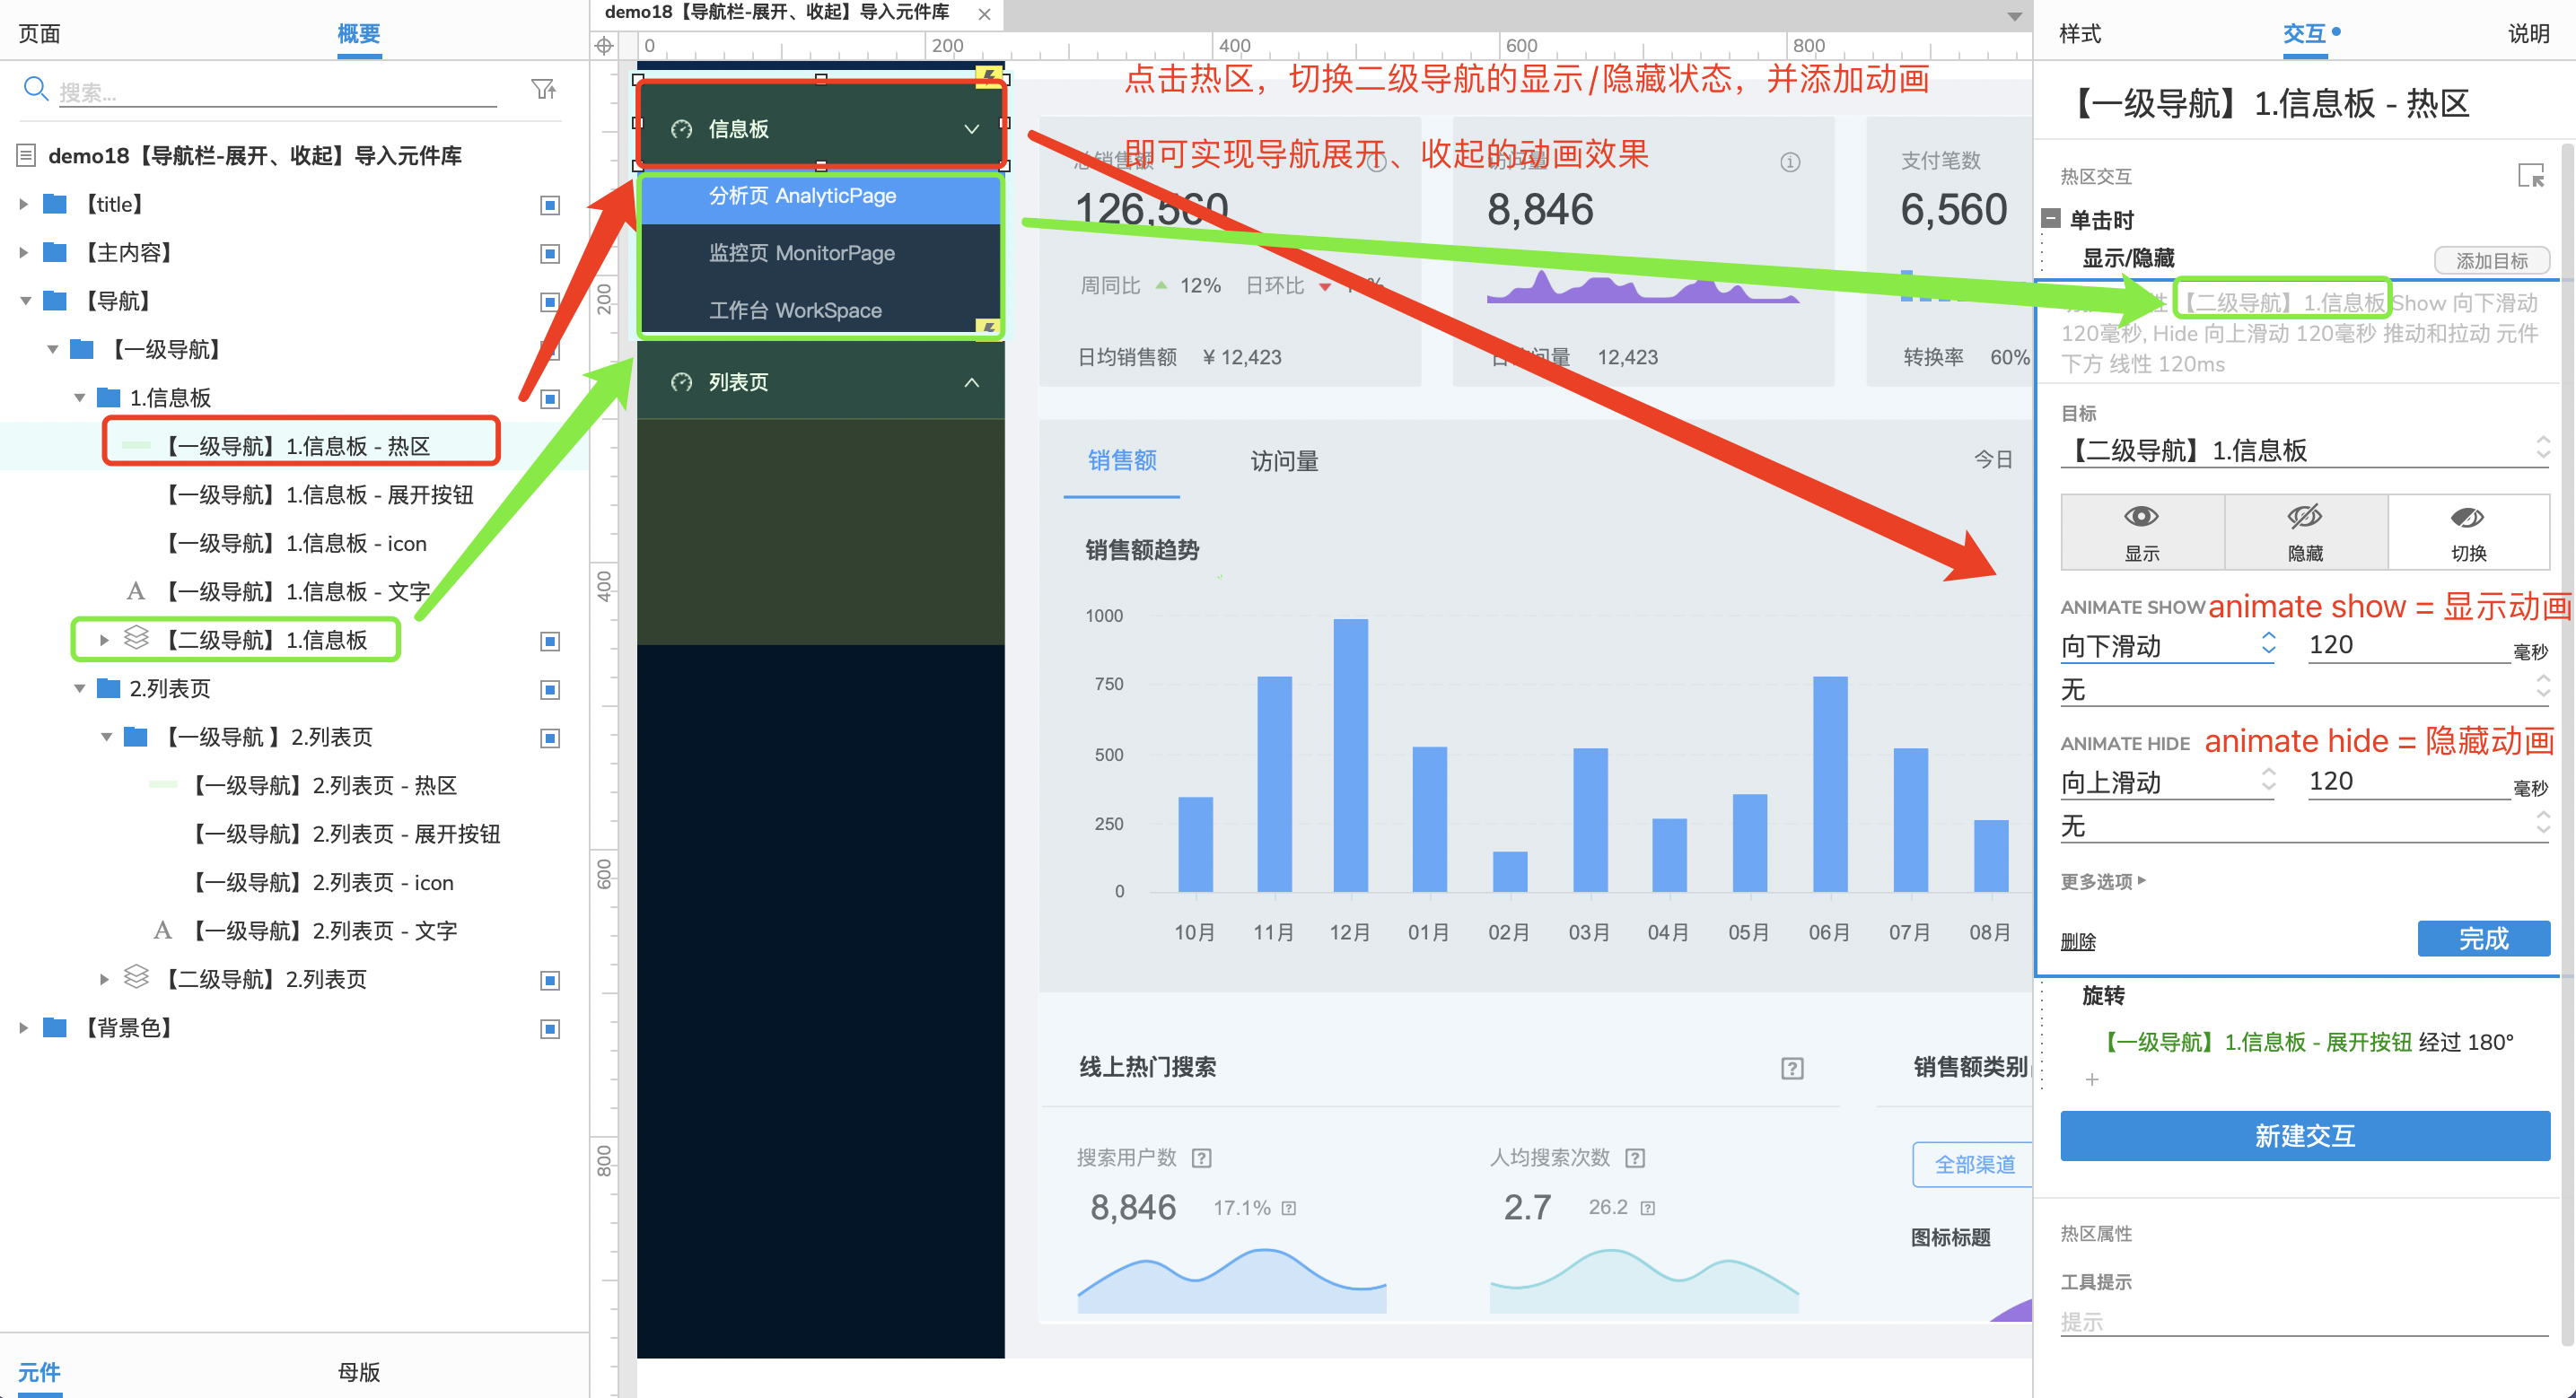This screenshot has width=2576, height=1398.
Task: Click the 全部渠道 button
Action: (x=1975, y=1164)
